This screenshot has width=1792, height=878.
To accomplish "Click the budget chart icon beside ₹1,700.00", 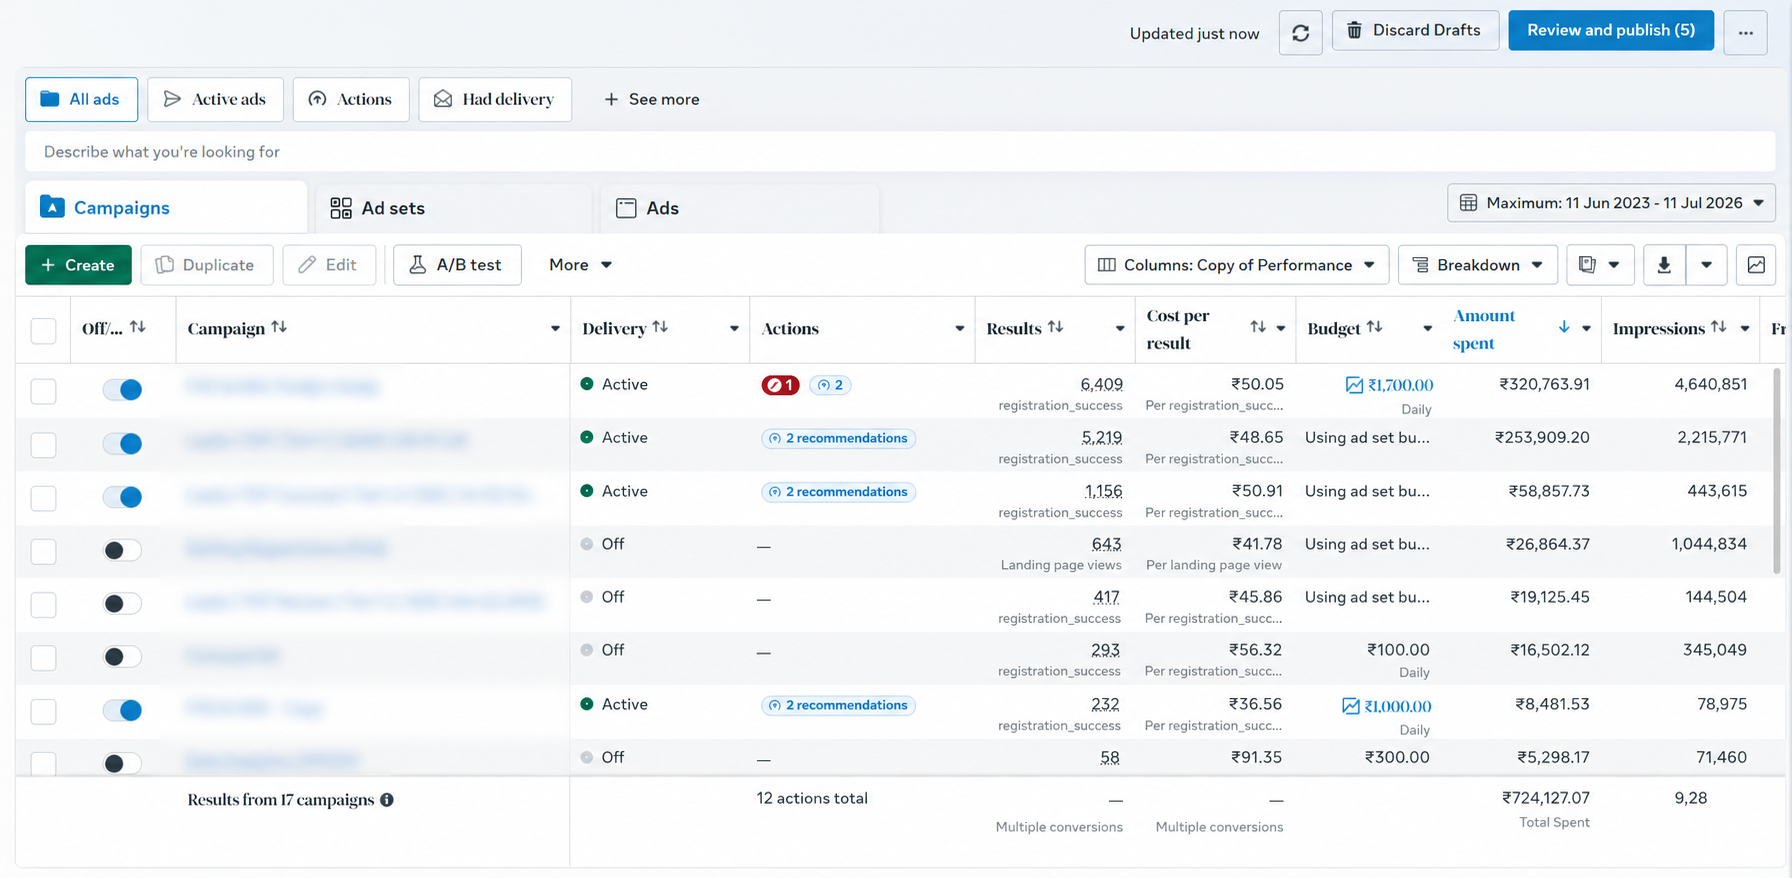I will tap(1354, 385).
